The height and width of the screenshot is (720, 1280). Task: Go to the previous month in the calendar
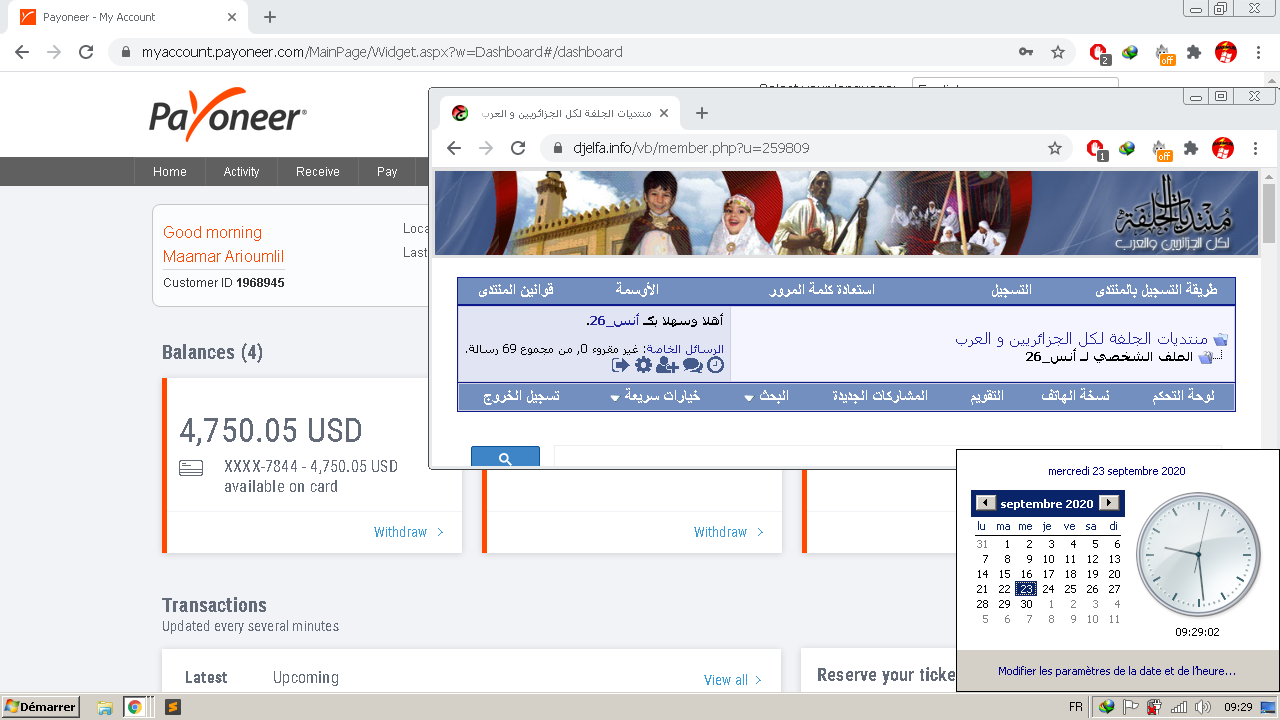[986, 503]
